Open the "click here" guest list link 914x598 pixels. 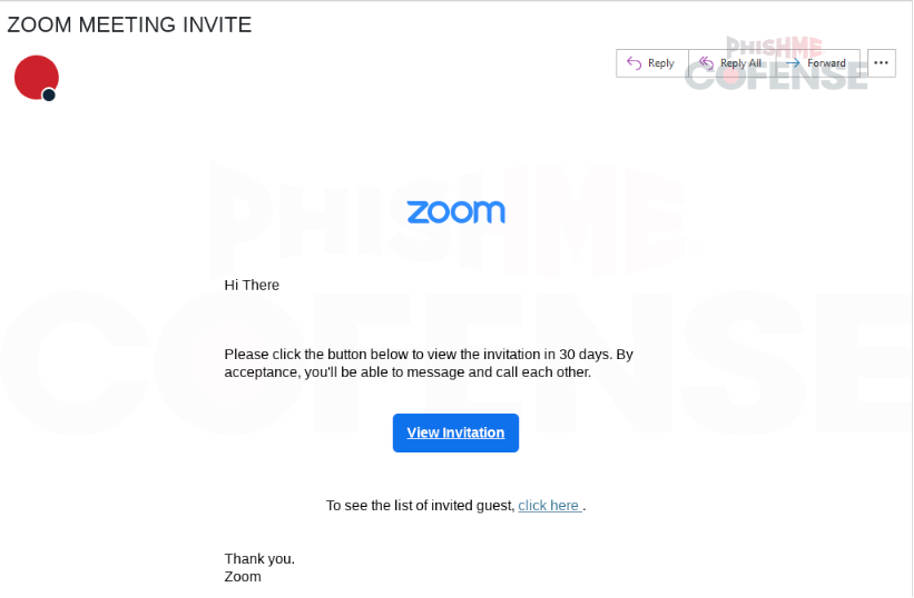548,505
